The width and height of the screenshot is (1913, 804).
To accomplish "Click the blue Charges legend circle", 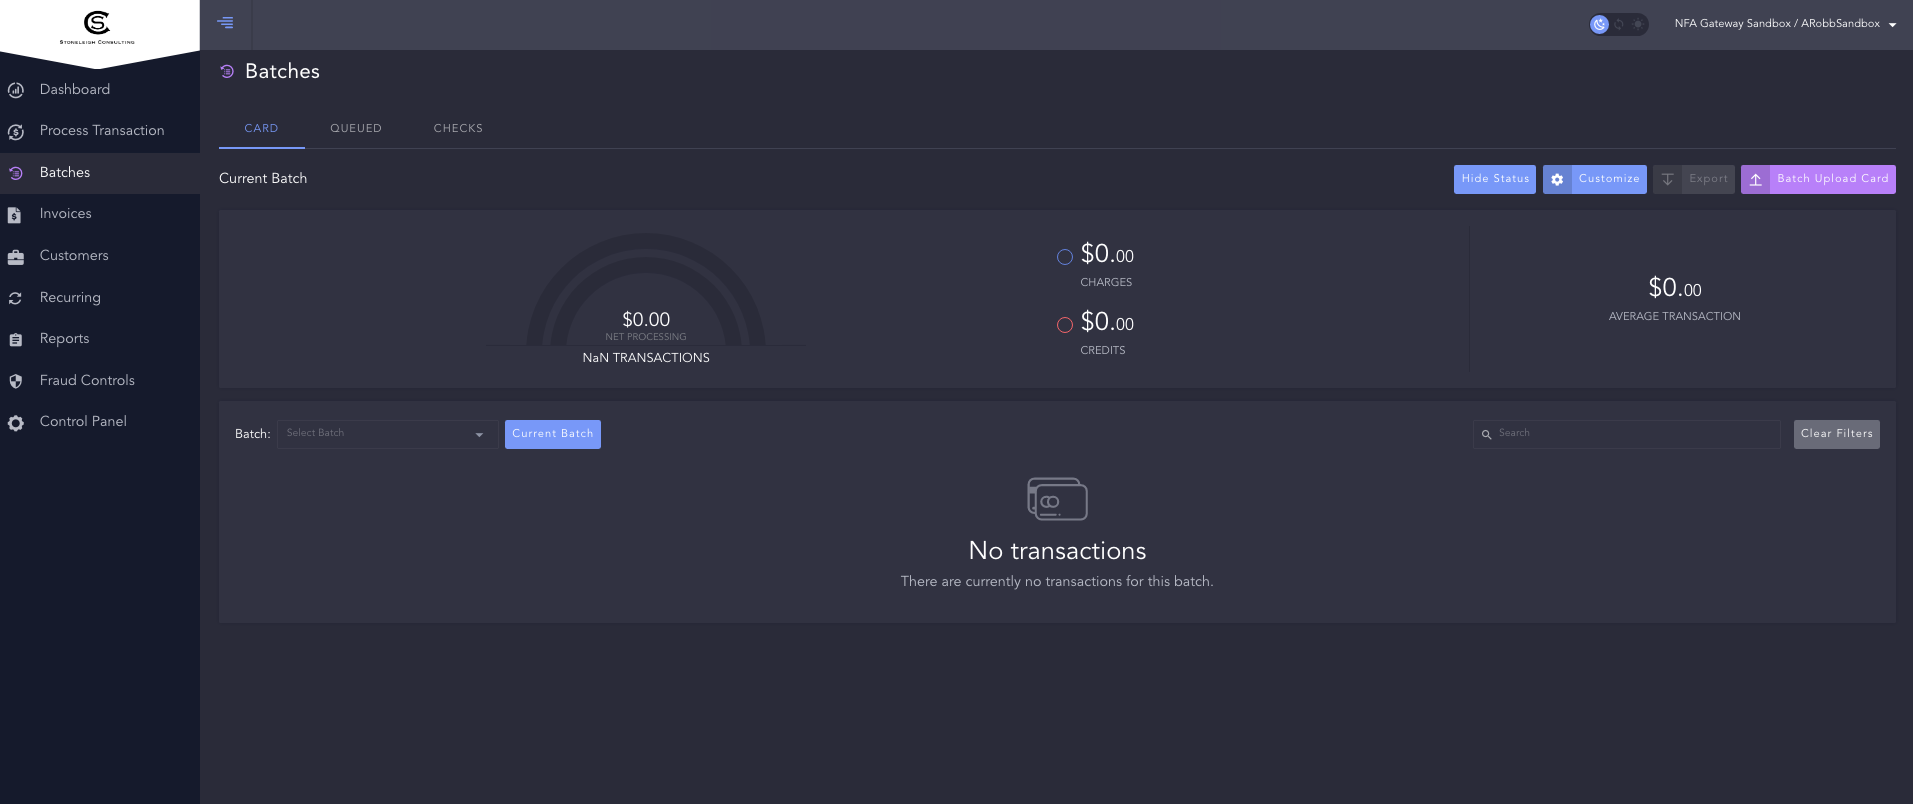I will click(1065, 257).
